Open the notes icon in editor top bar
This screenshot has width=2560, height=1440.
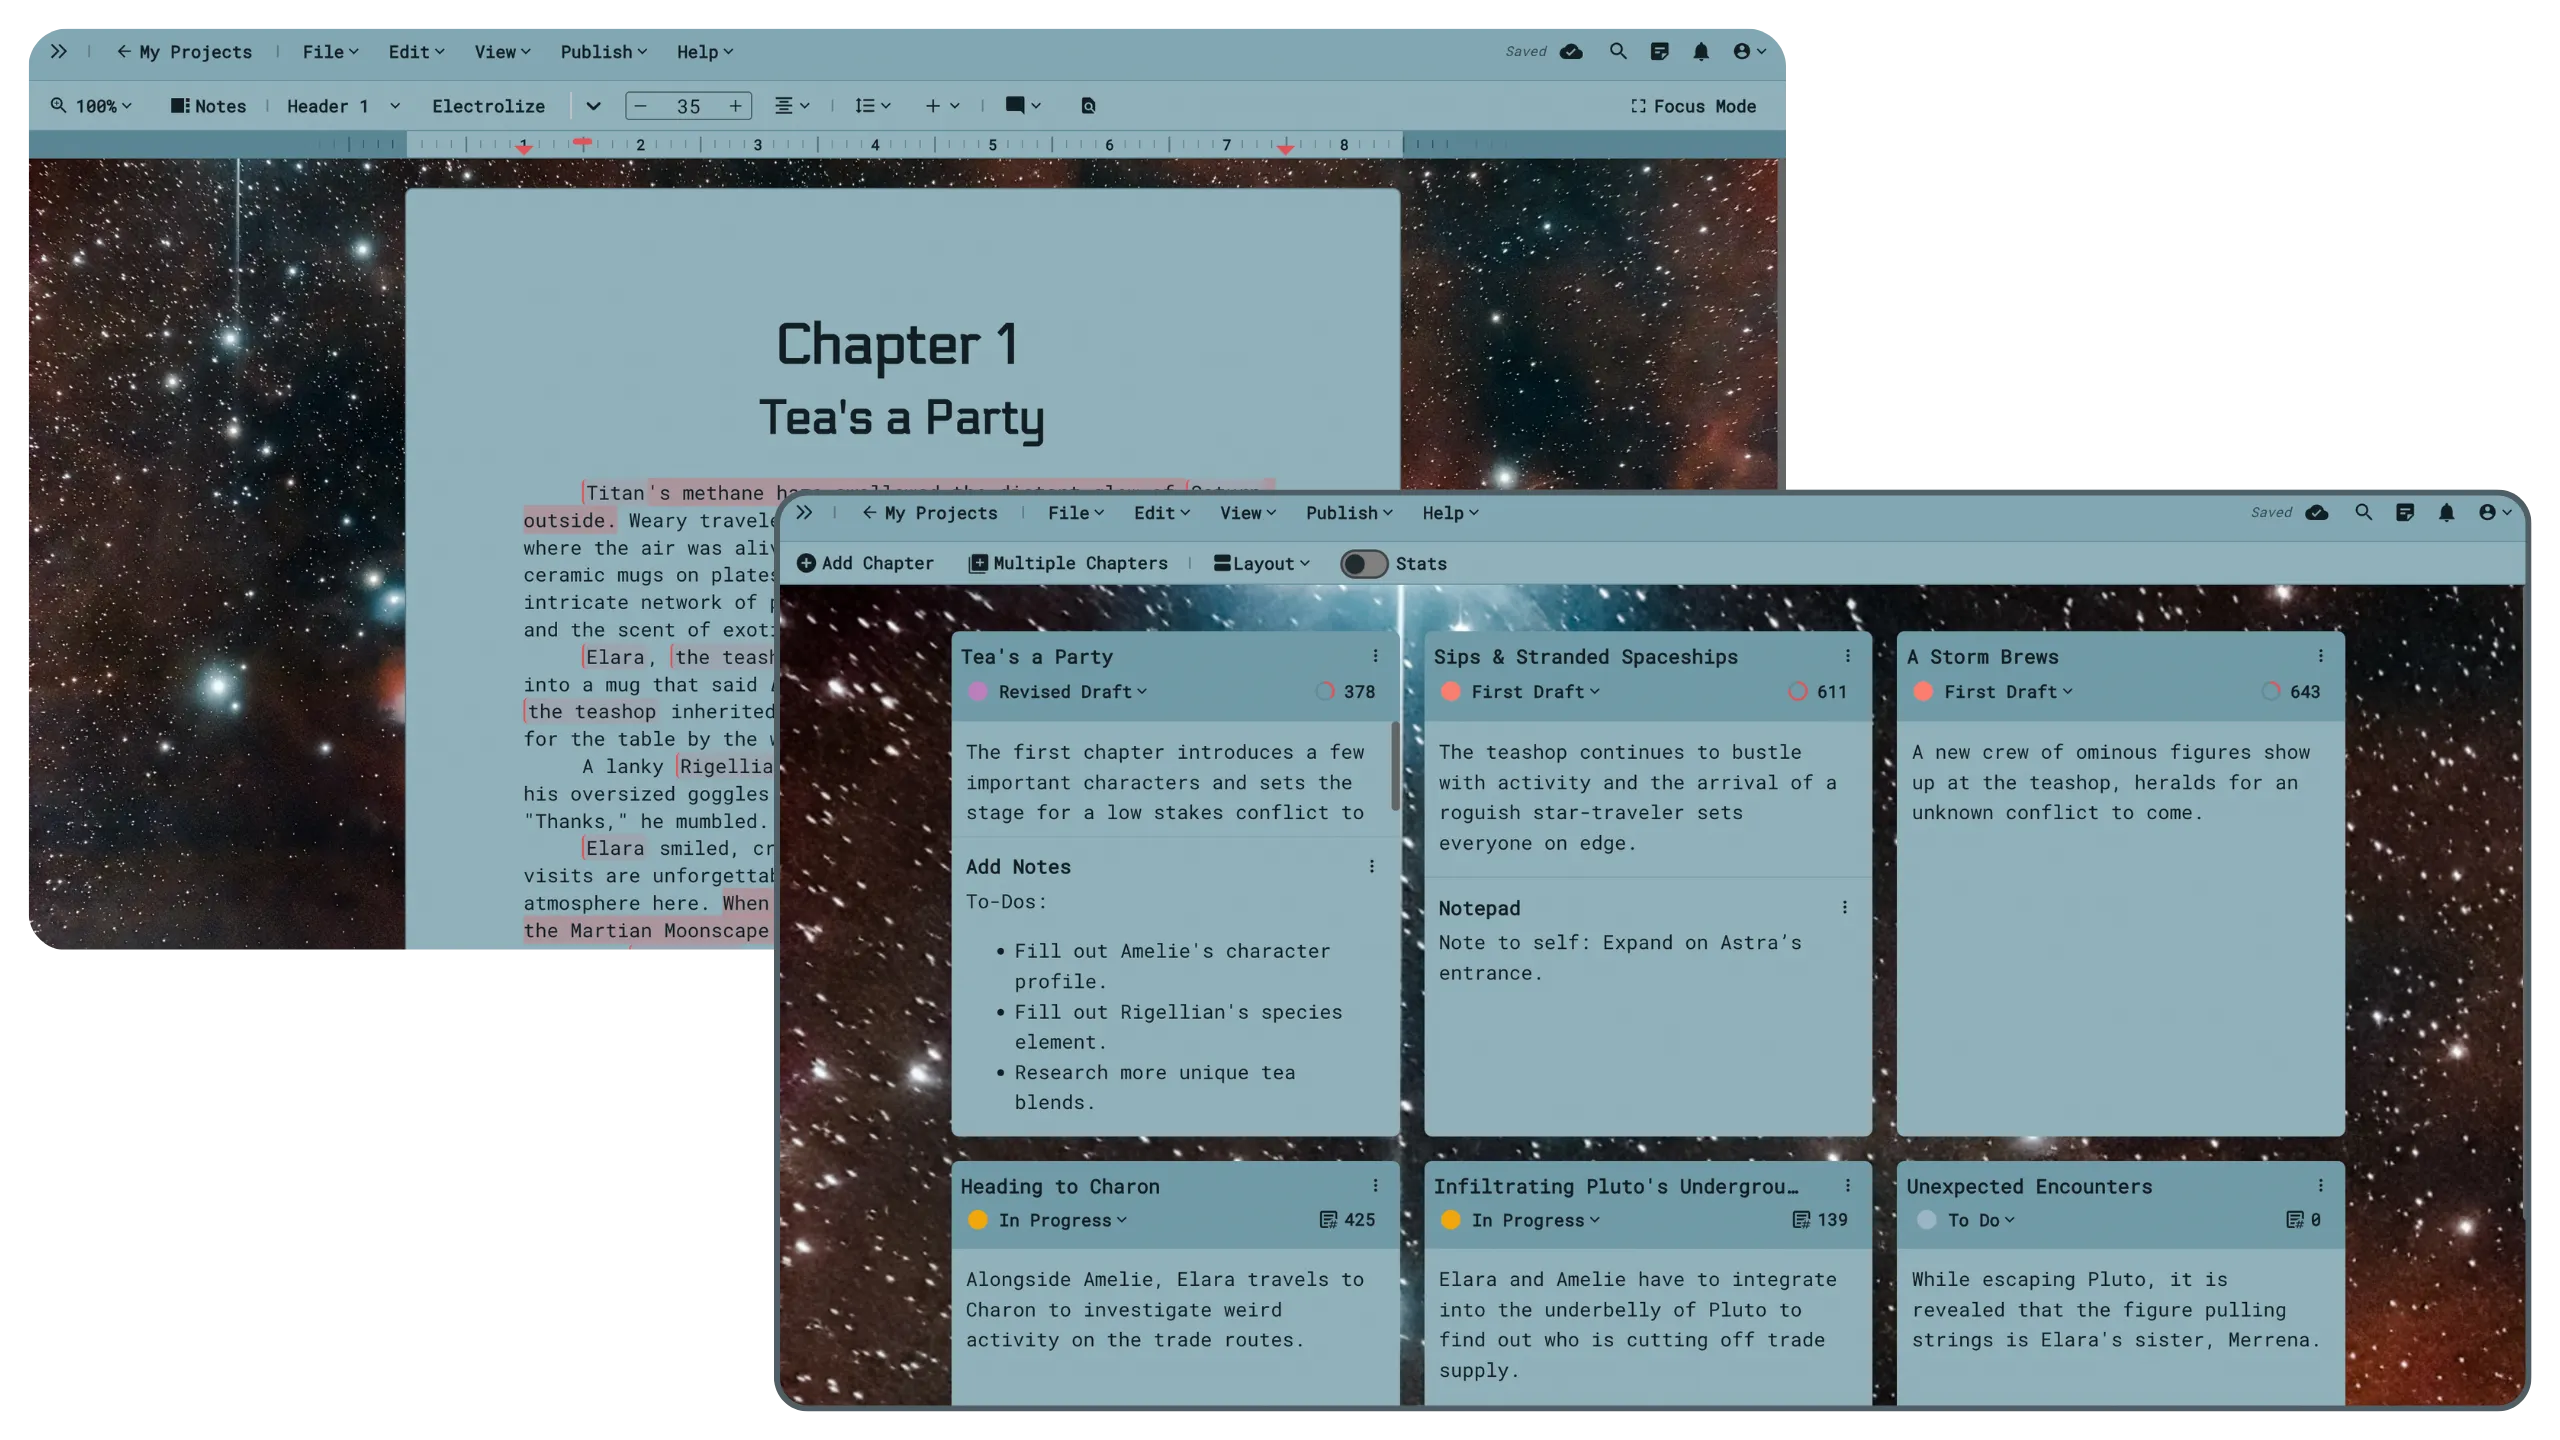tap(1660, 51)
